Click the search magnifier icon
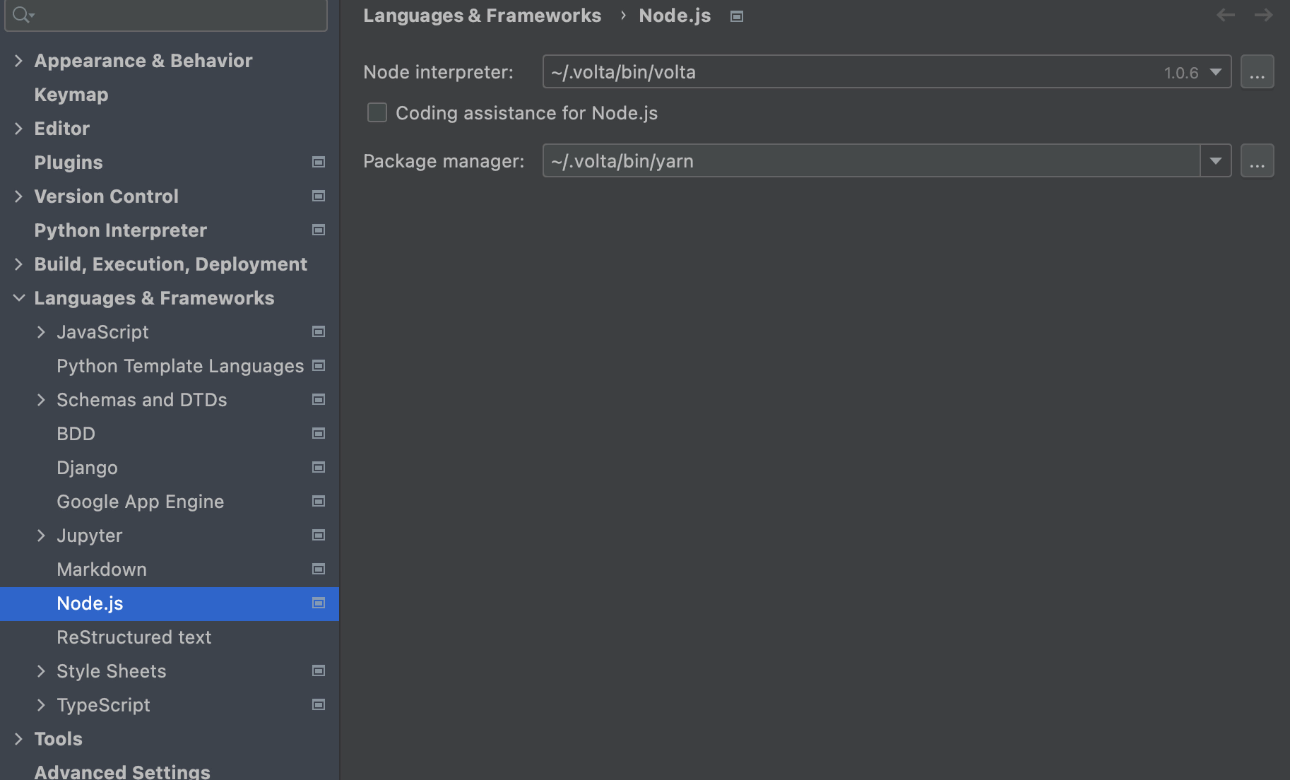Screen dimensions: 1290x780 click(x=22, y=15)
